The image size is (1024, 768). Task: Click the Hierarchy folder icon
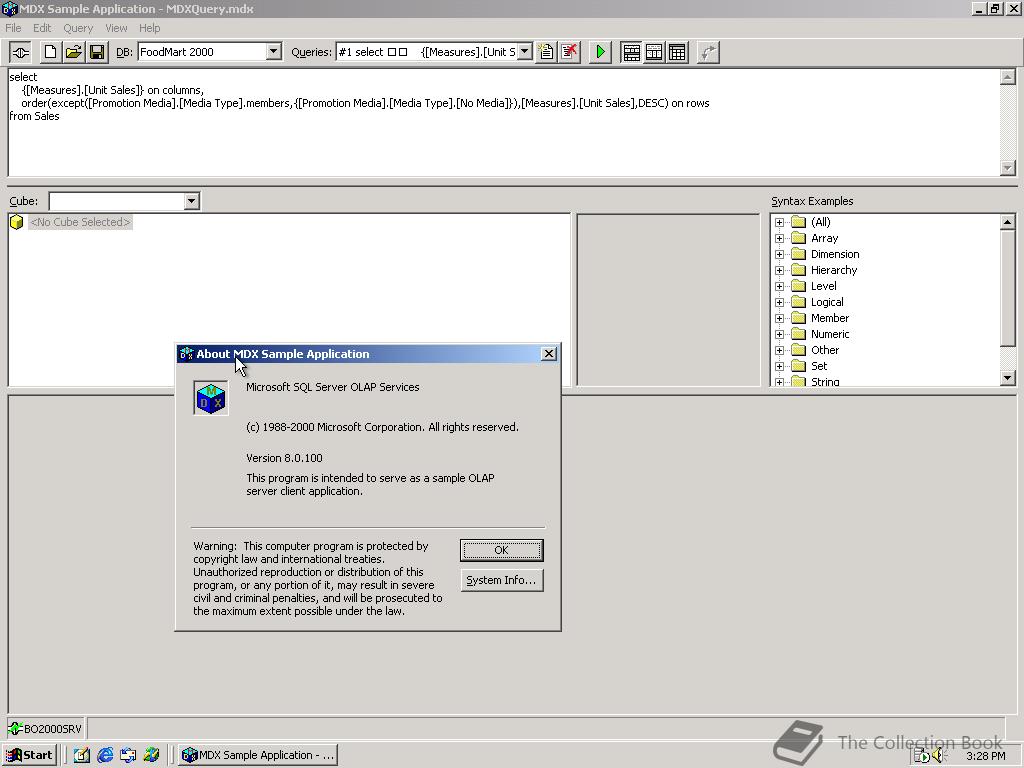pos(799,270)
